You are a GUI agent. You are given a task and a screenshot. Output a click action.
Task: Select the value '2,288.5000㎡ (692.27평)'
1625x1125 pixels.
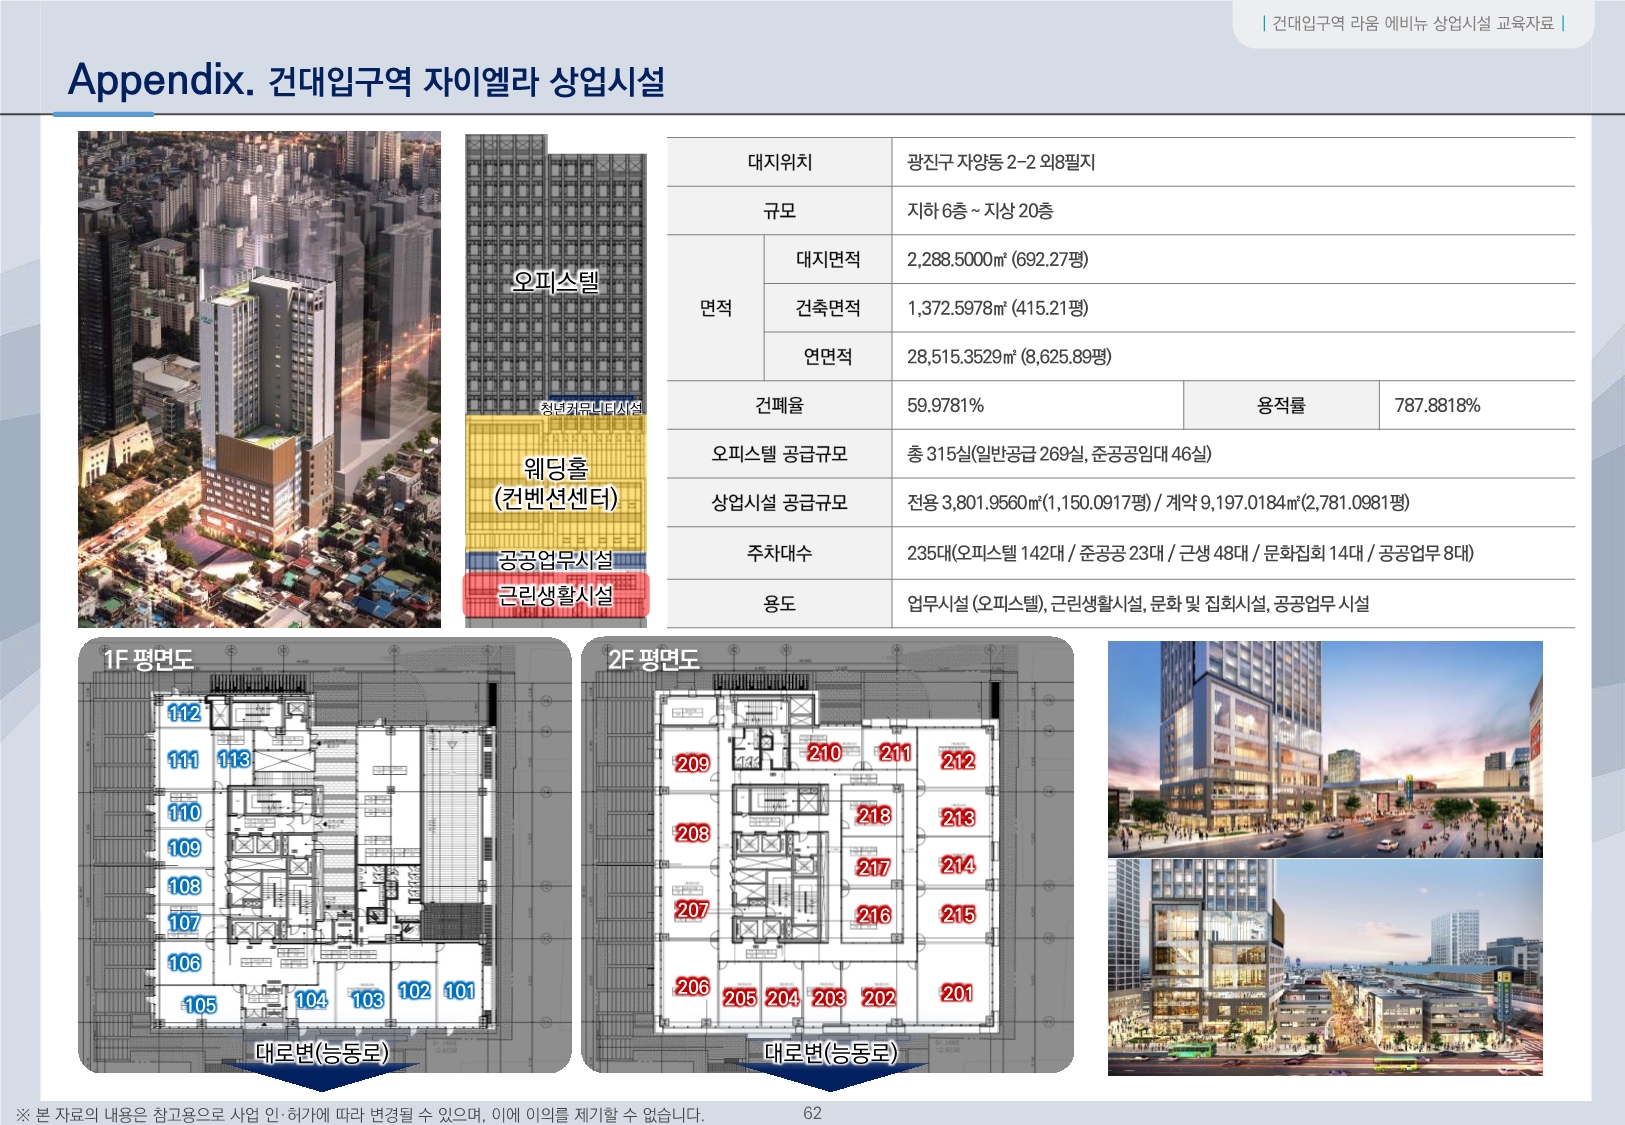coord(998,259)
